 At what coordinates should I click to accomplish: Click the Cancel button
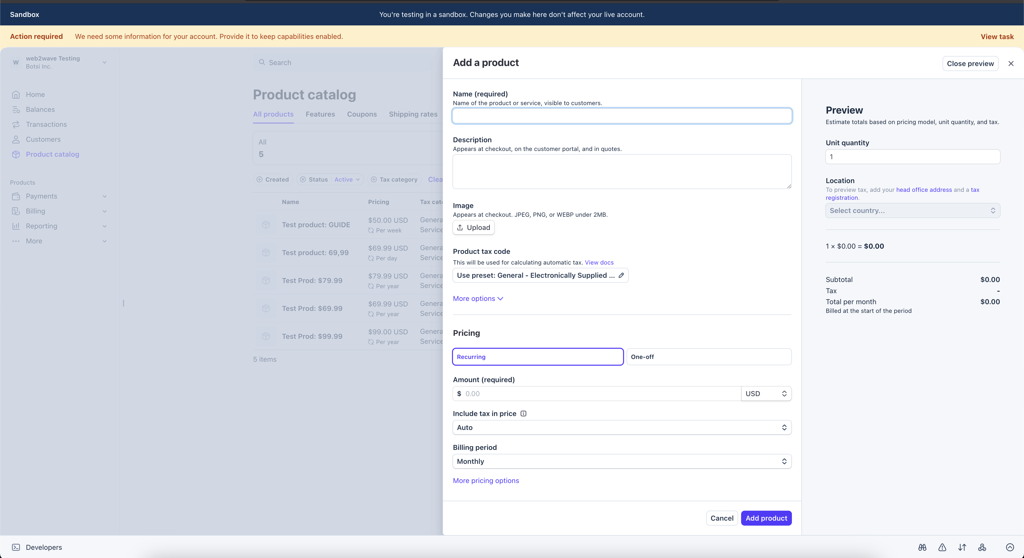tap(722, 518)
